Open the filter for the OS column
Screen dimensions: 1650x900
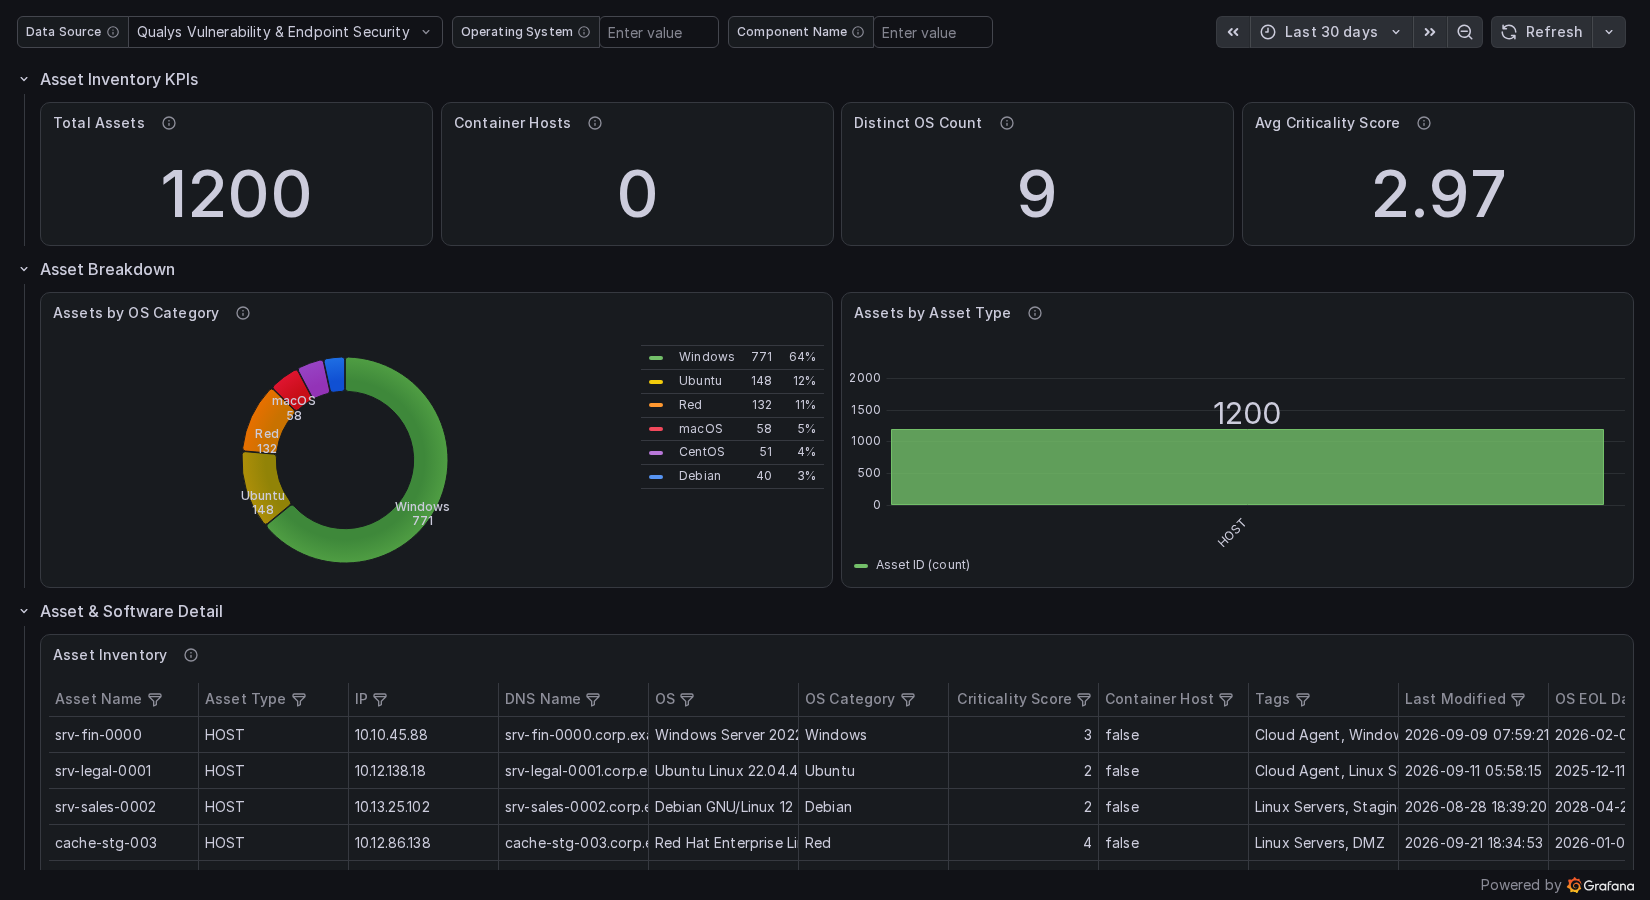point(687,700)
